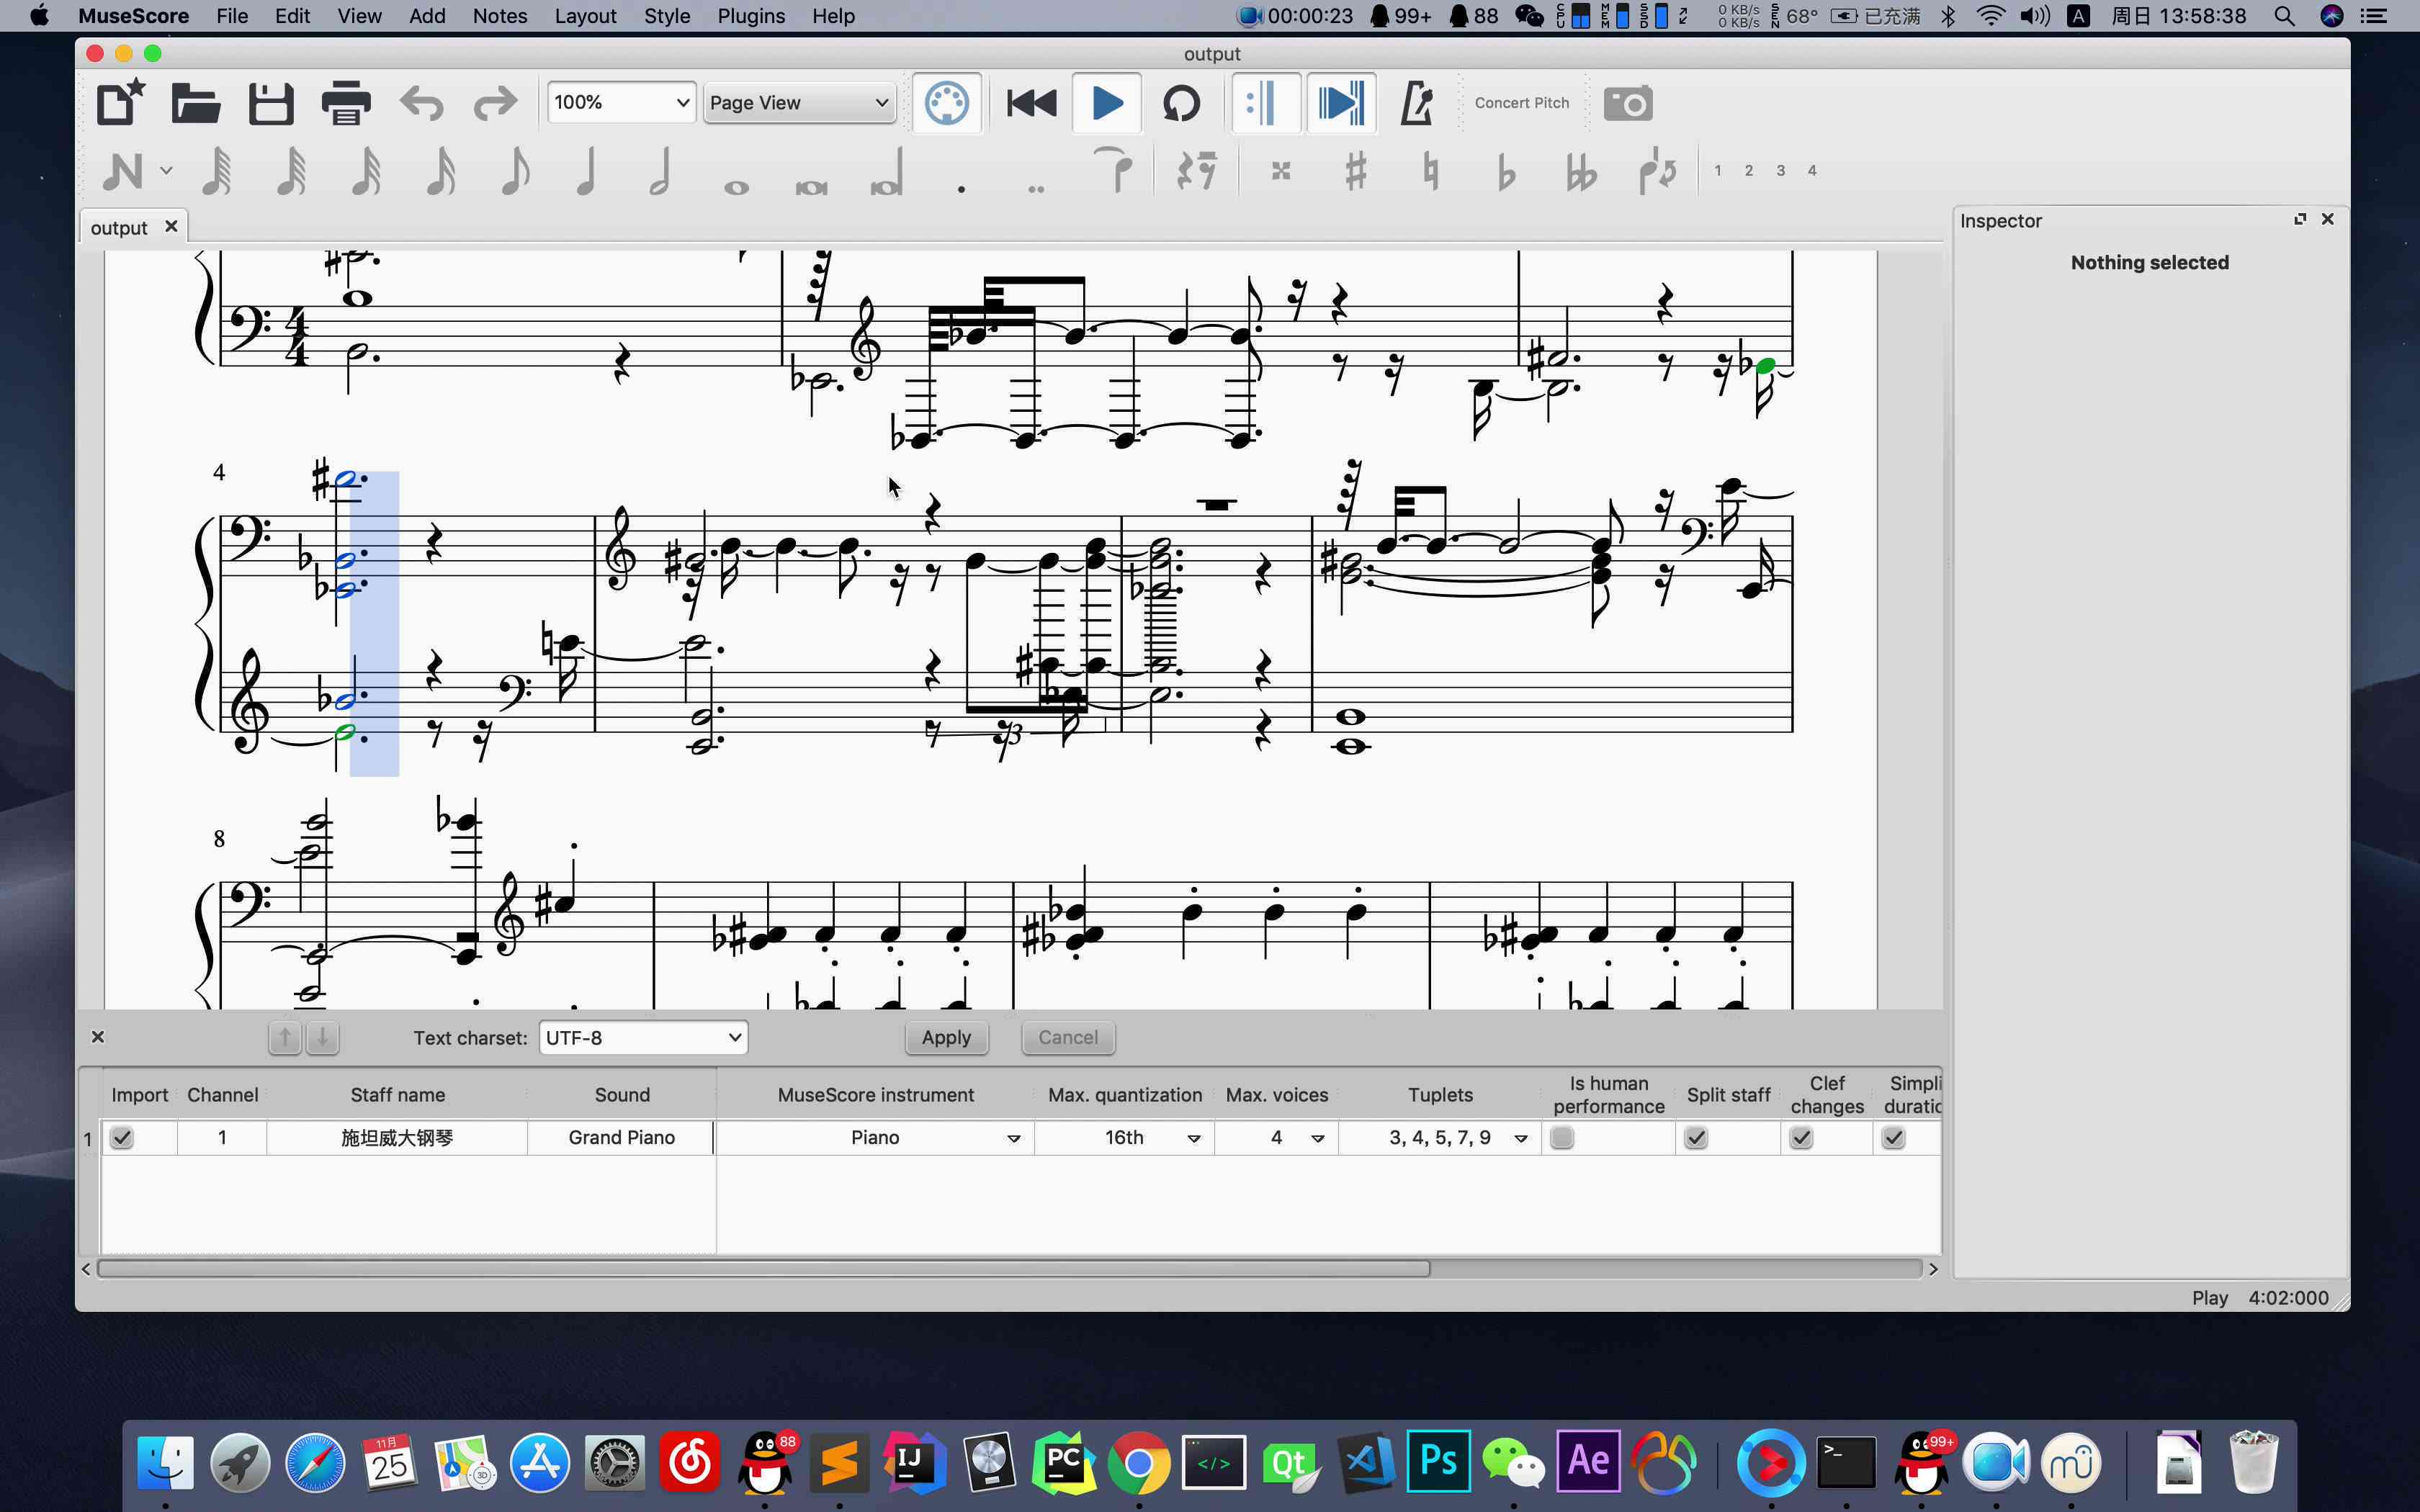Image resolution: width=2420 pixels, height=1512 pixels.
Task: Open Spotlight search in menu bar
Action: 2284,16
